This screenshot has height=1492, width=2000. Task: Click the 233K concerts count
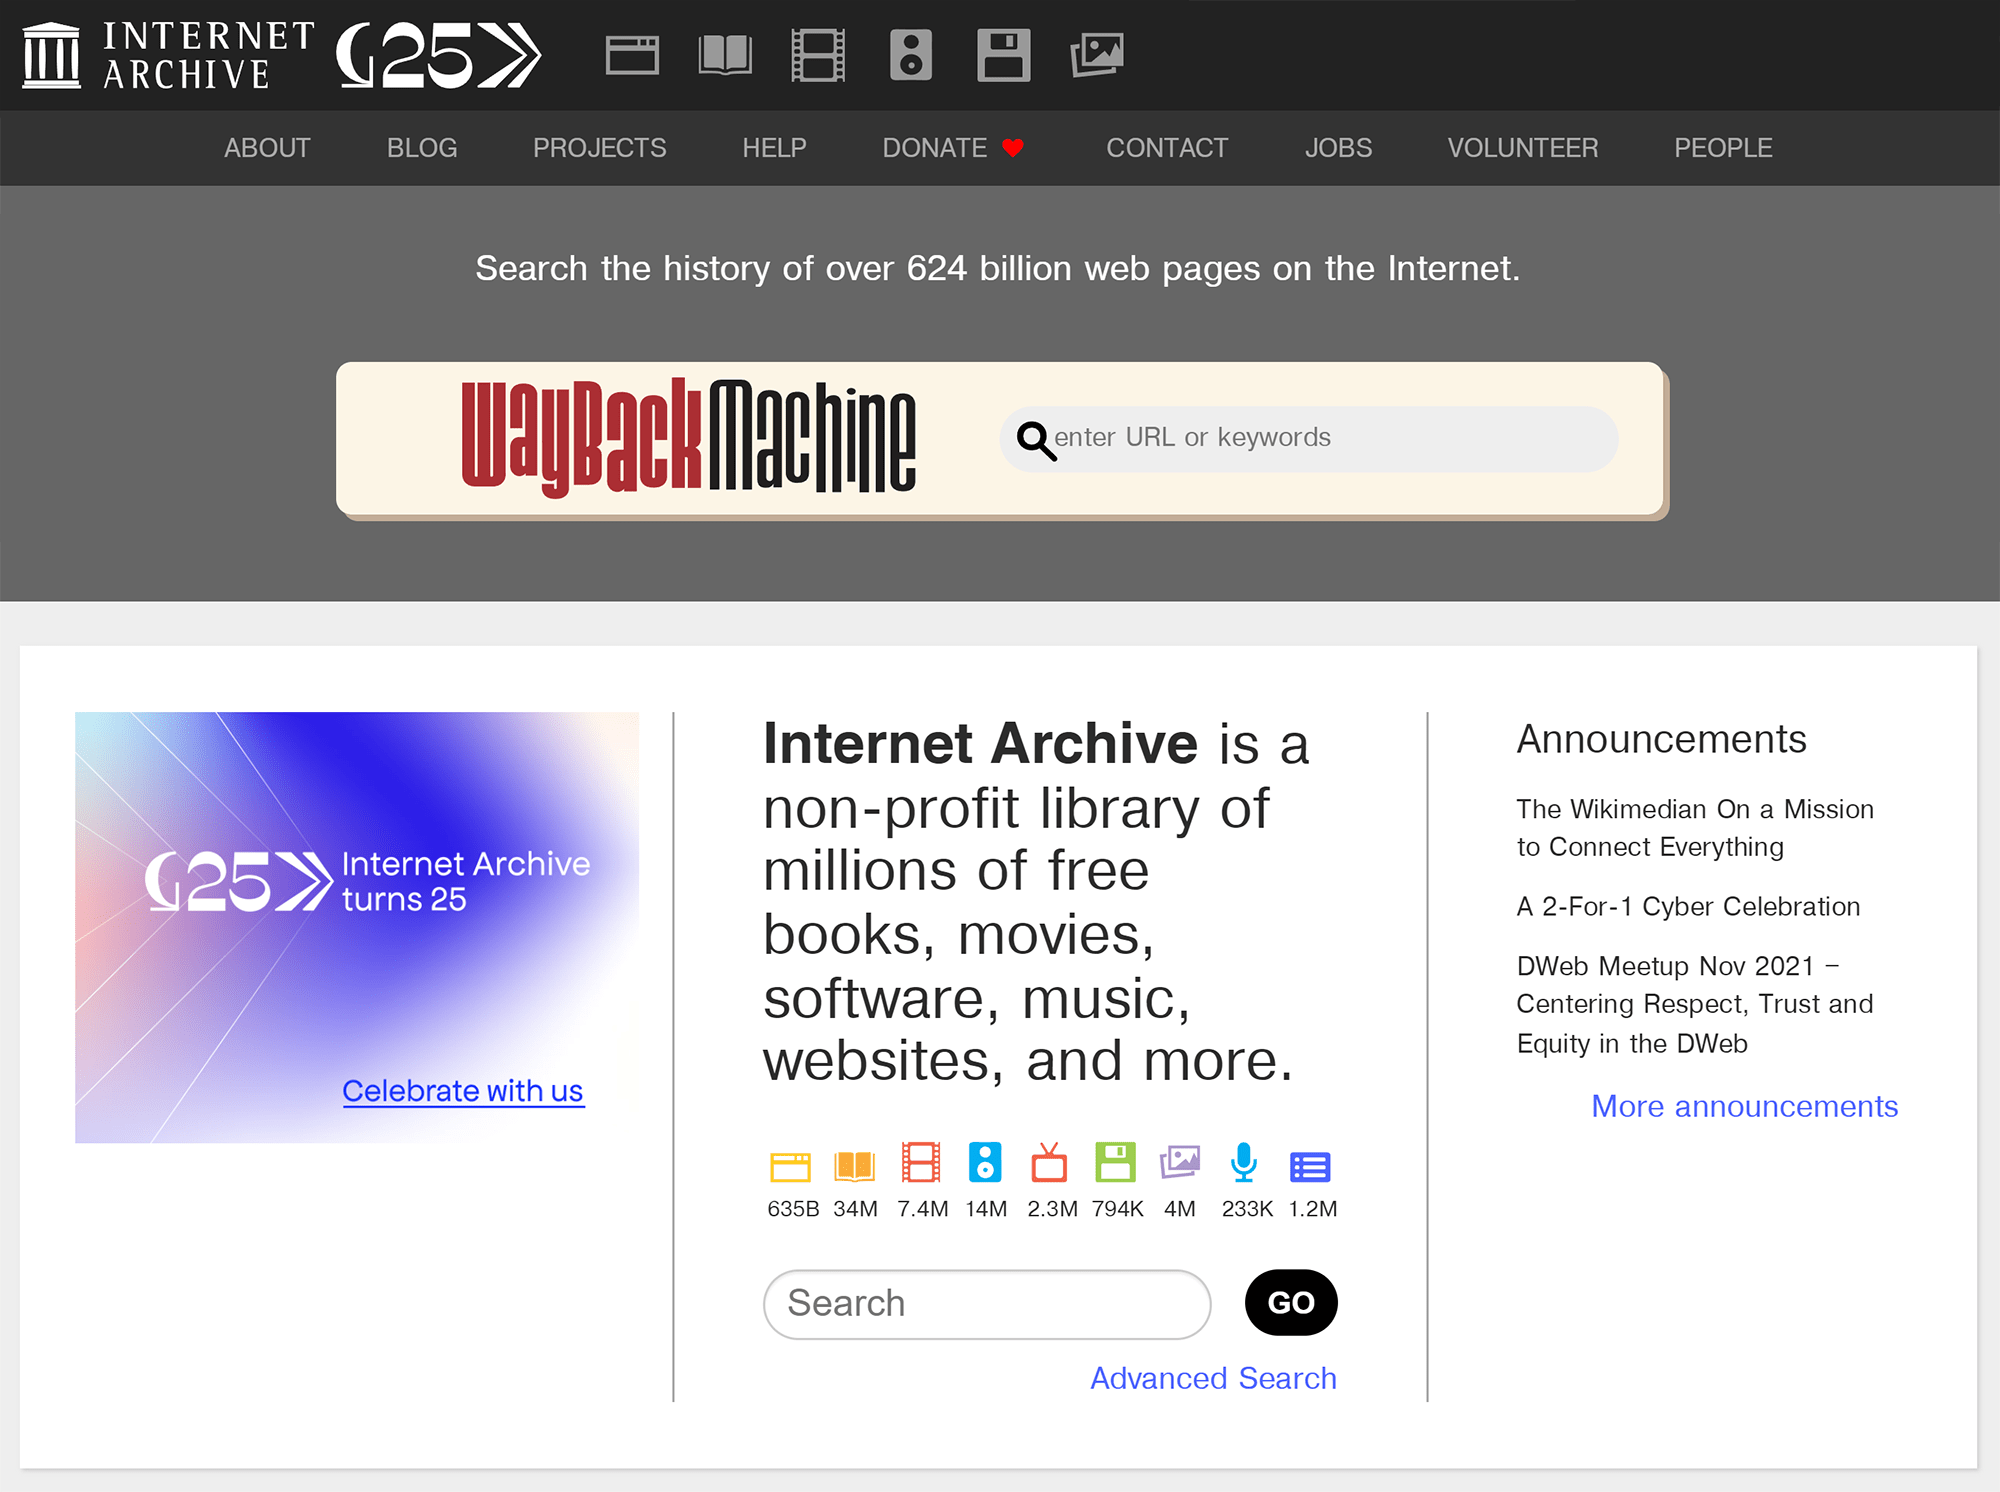point(1247,1209)
